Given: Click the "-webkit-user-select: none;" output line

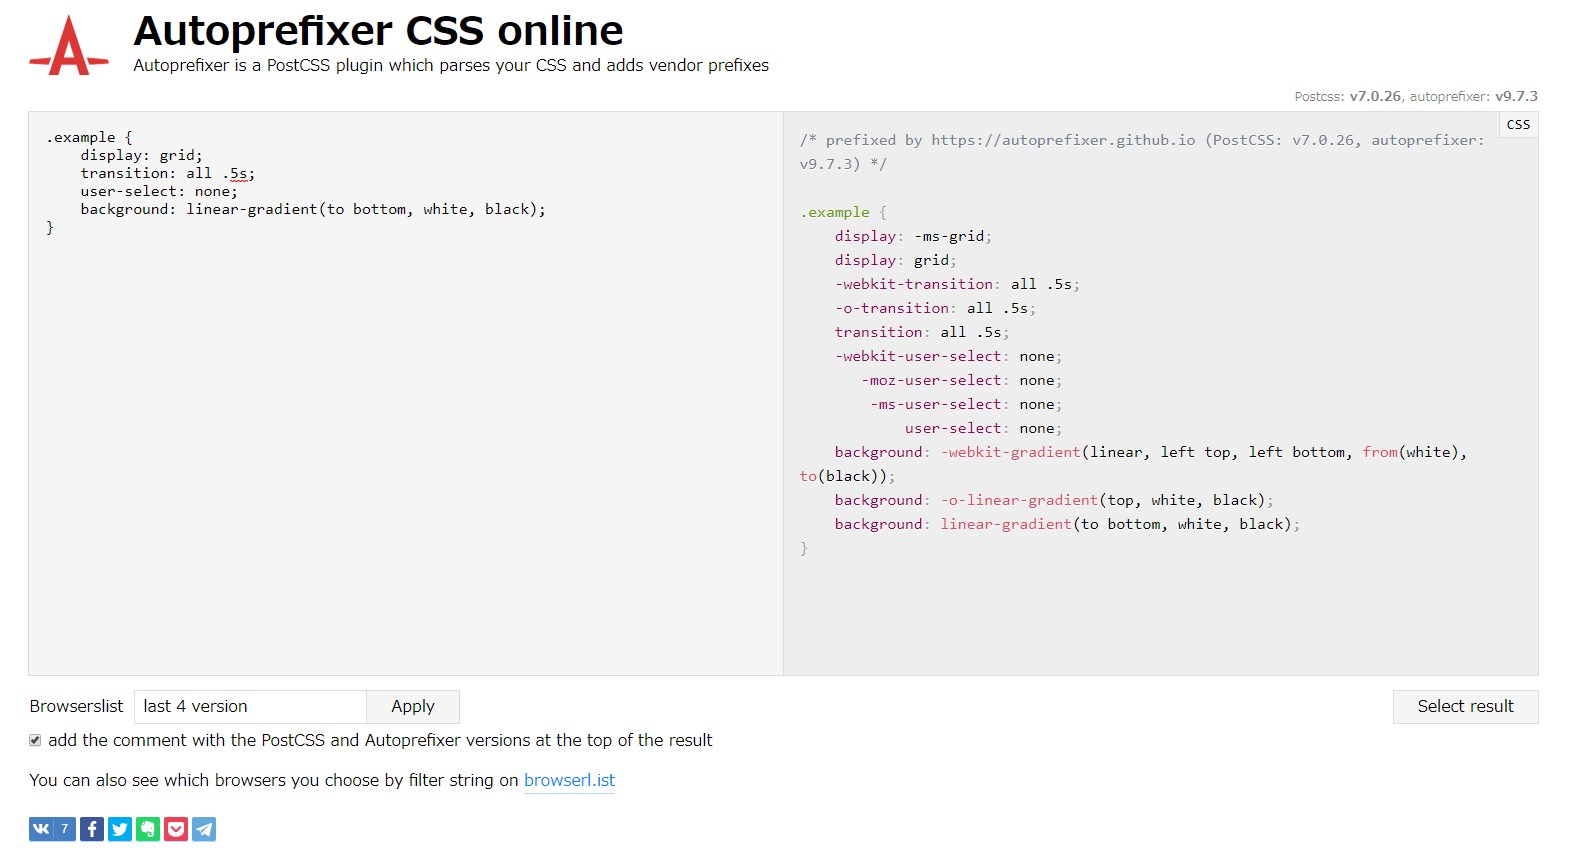Looking at the screenshot, I should pos(948,356).
